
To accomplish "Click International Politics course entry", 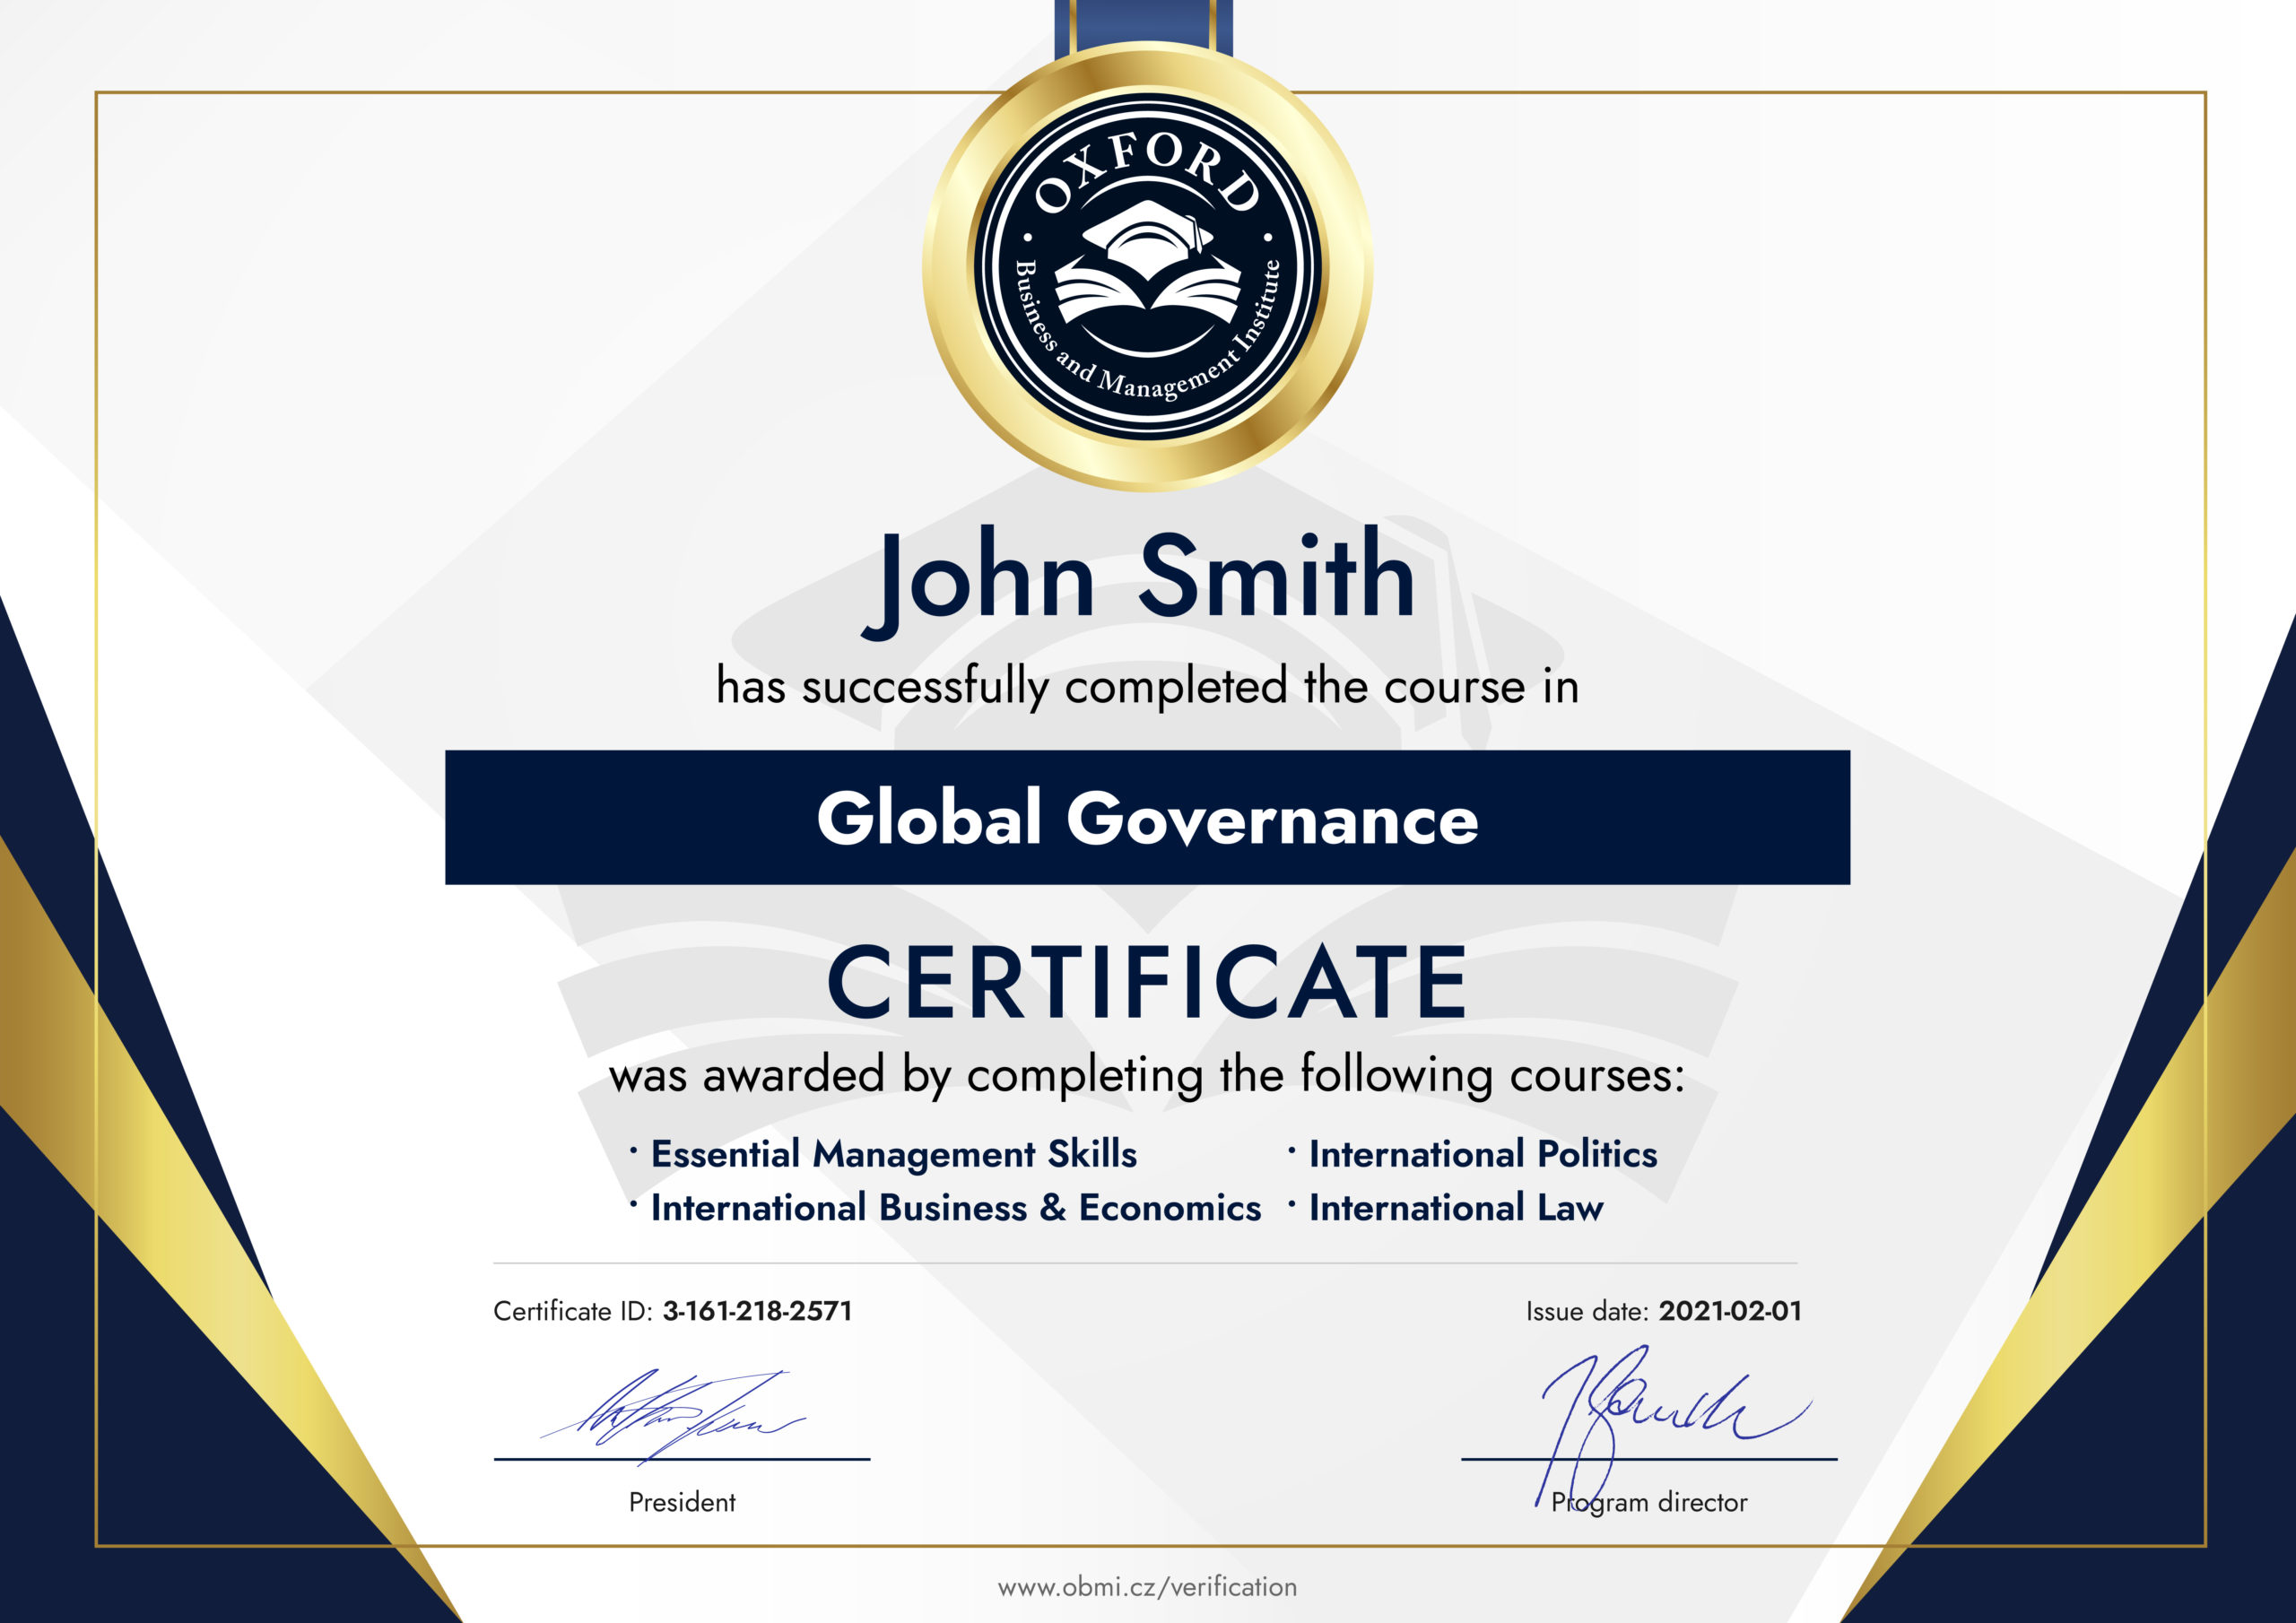I will tap(1483, 1154).
